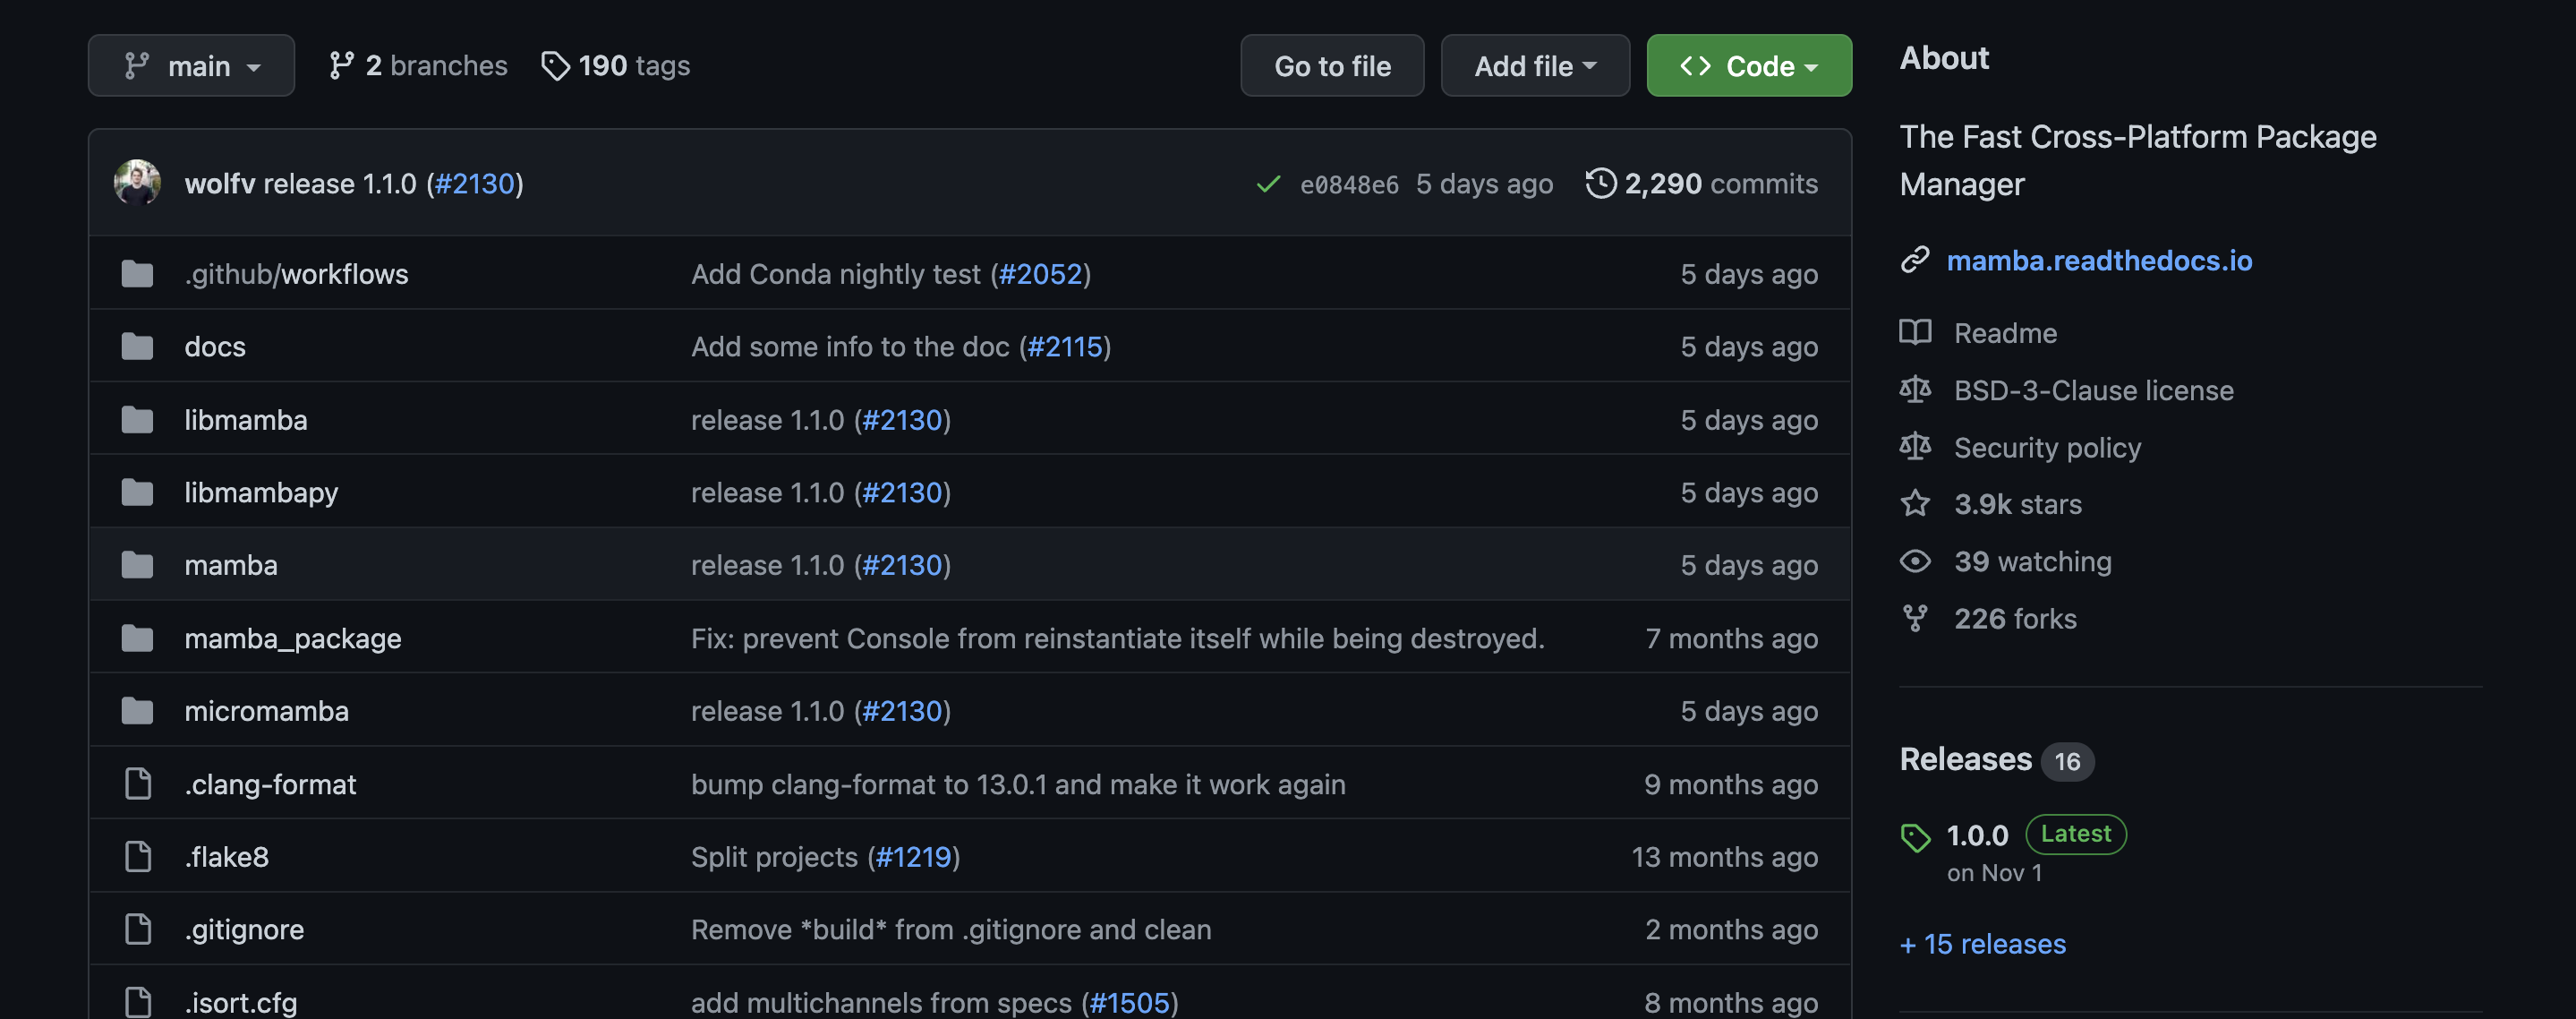Click the green commit status checkmark

pos(1267,183)
